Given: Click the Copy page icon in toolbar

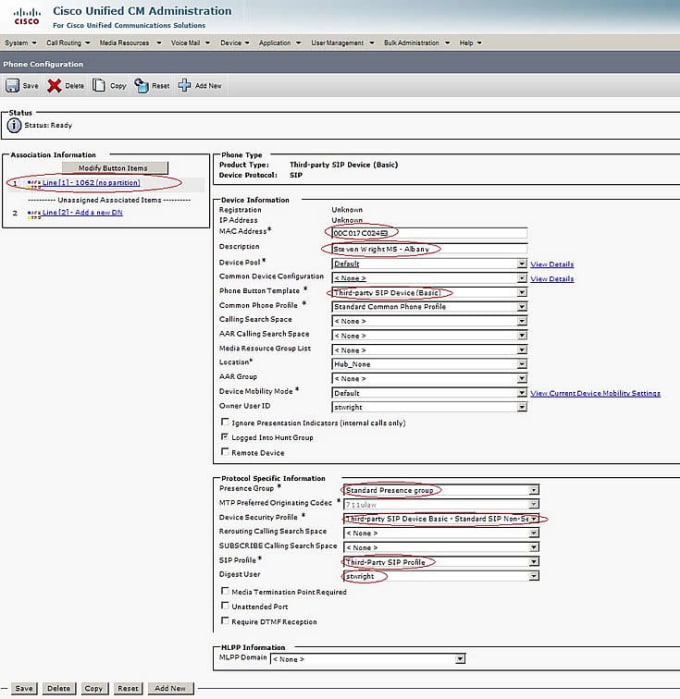Looking at the screenshot, I should (x=99, y=85).
